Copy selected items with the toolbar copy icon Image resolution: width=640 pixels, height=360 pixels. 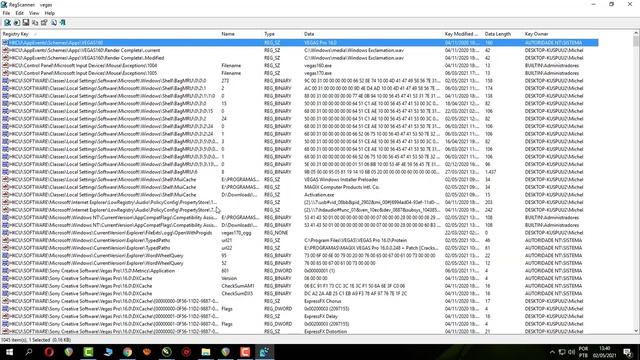[x=35, y=23]
